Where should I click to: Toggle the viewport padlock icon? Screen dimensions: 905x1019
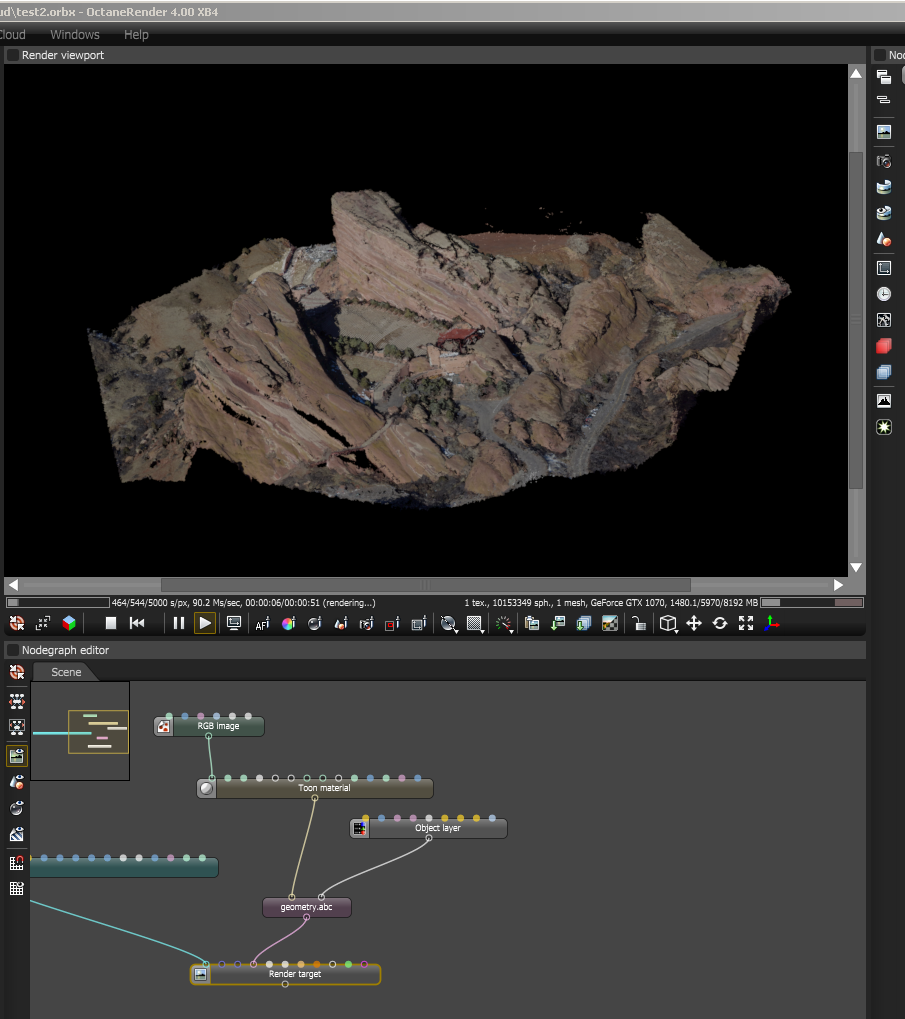pos(639,623)
